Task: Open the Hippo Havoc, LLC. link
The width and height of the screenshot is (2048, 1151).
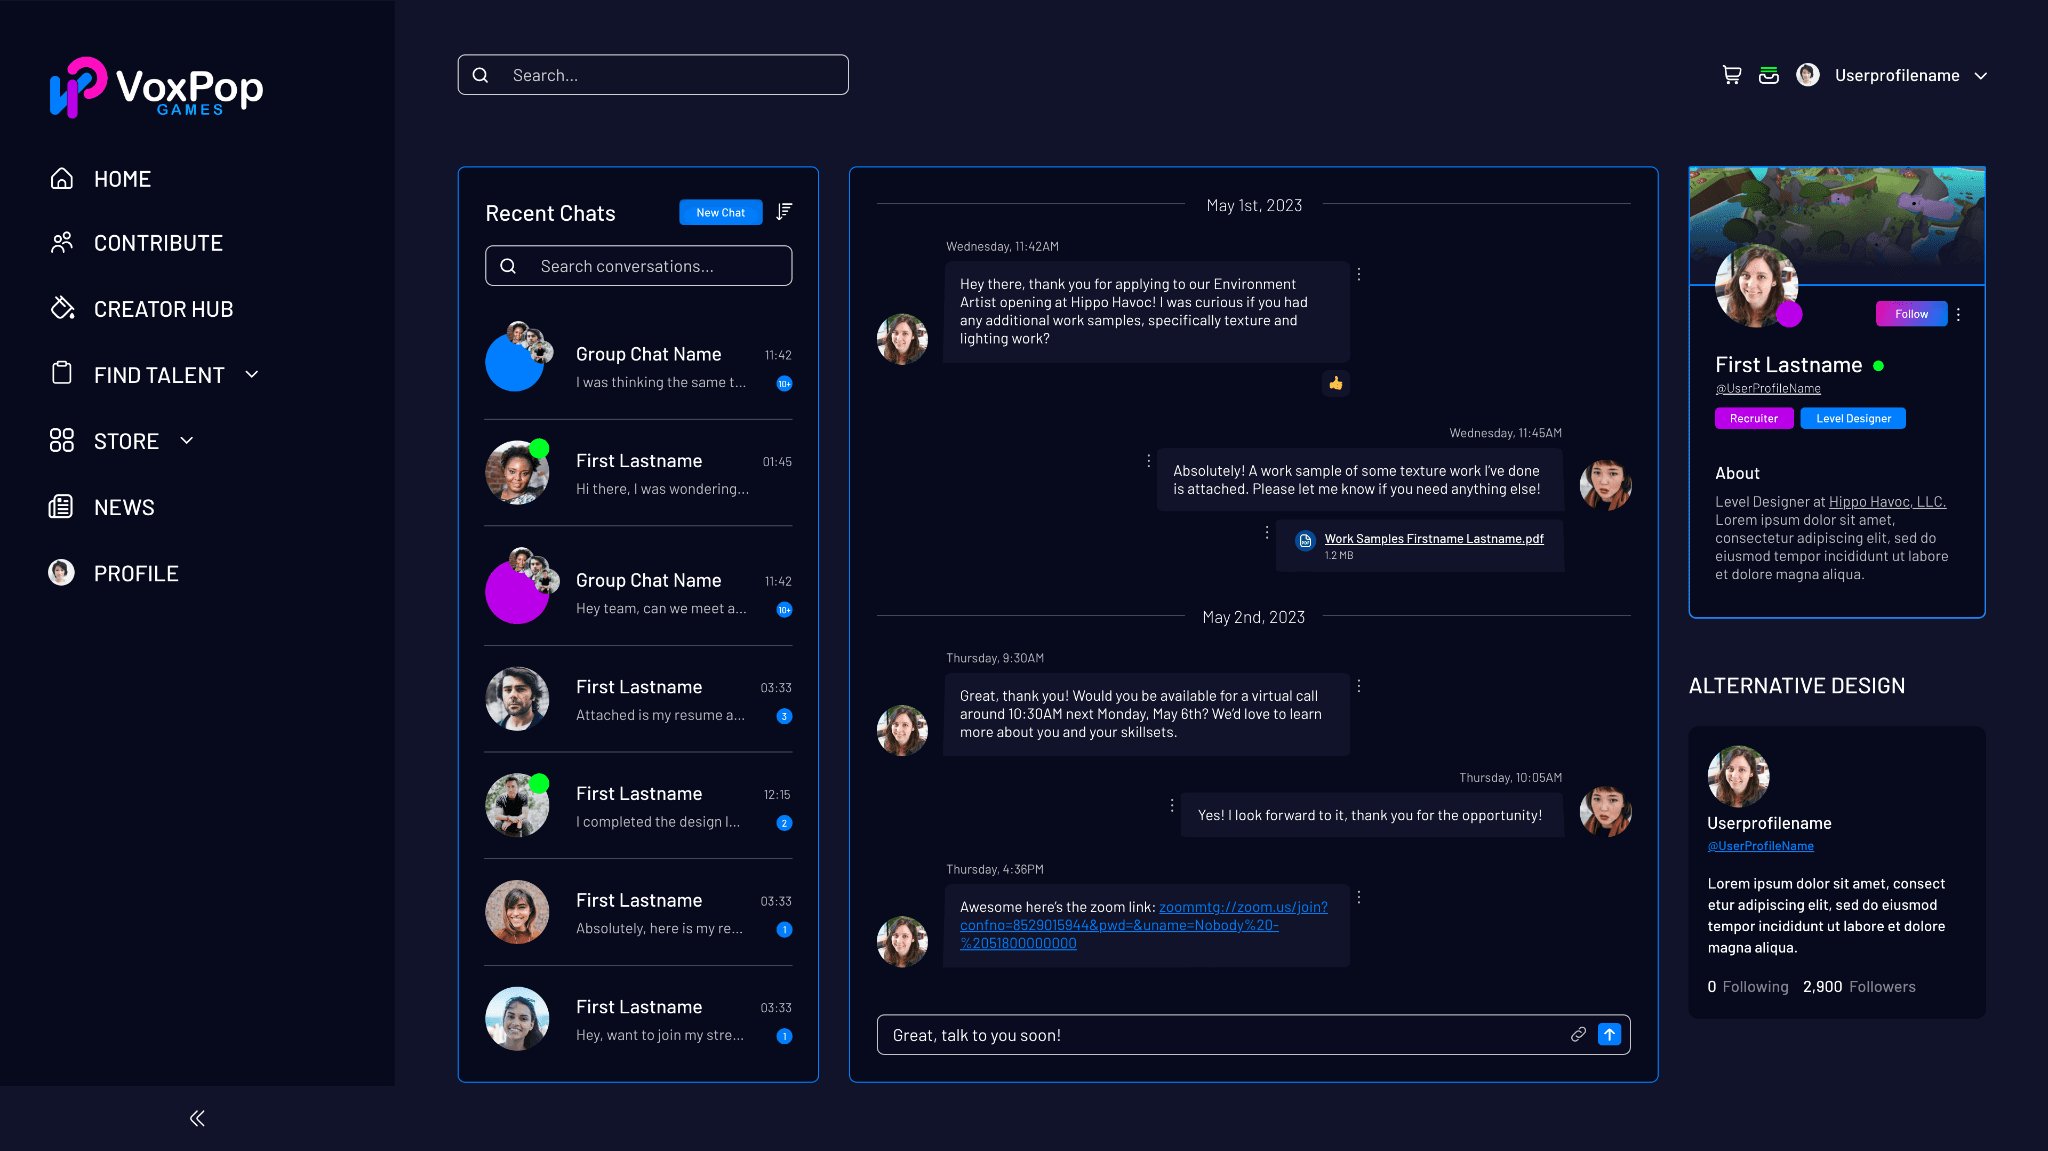Action: coord(1887,502)
